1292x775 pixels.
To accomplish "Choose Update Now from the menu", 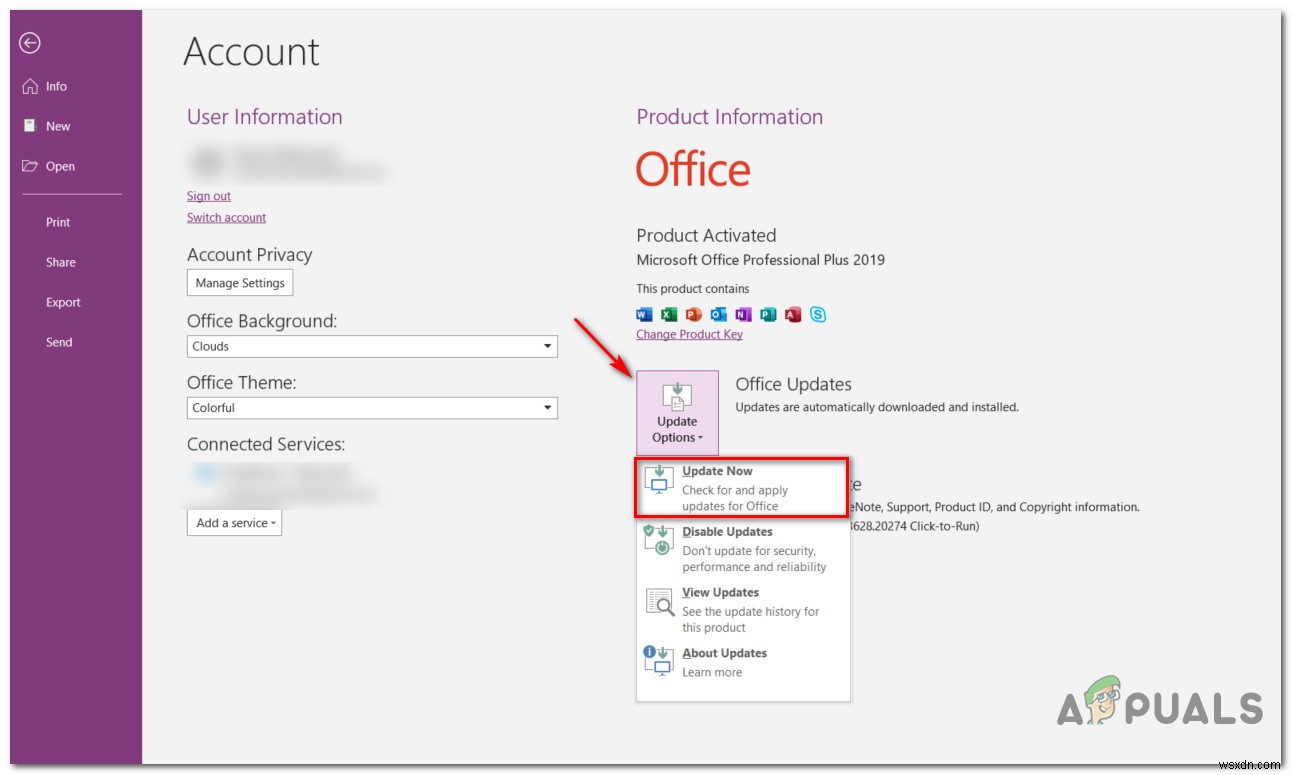I will (719, 471).
